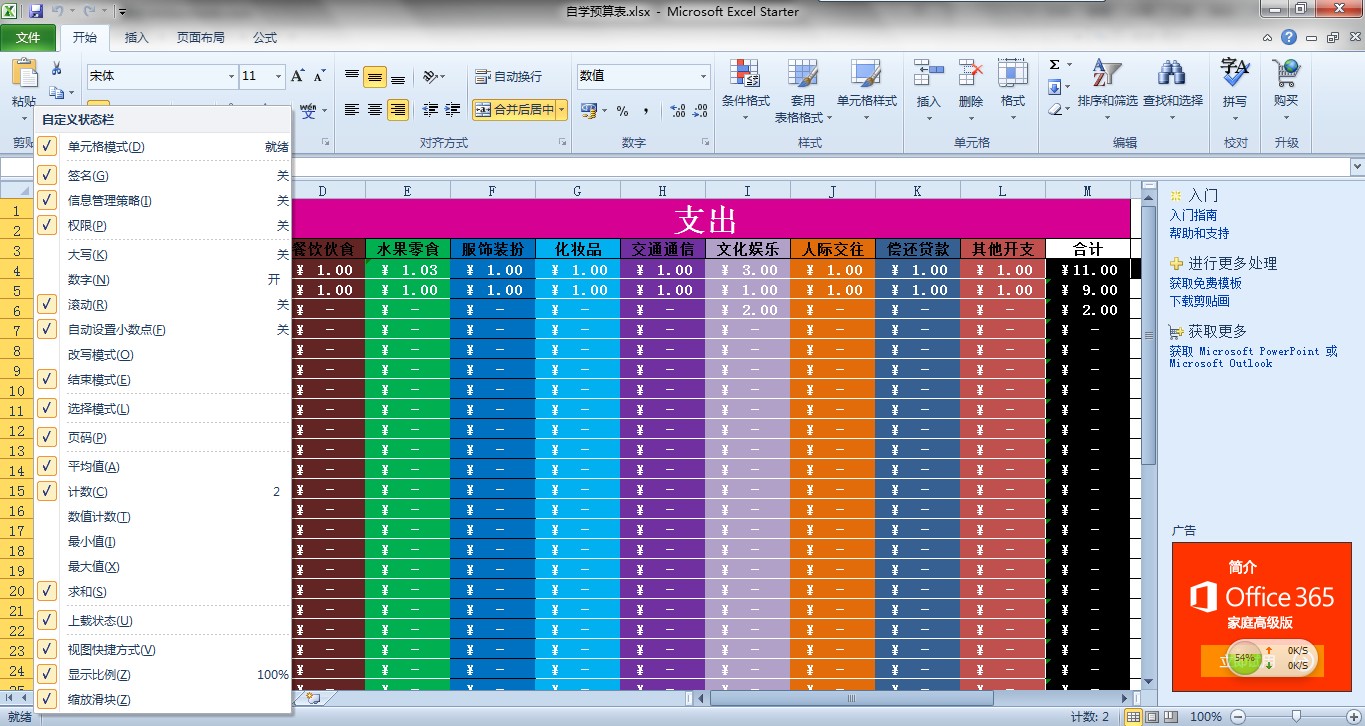Click the 格式 cell format icon

(x=1013, y=75)
